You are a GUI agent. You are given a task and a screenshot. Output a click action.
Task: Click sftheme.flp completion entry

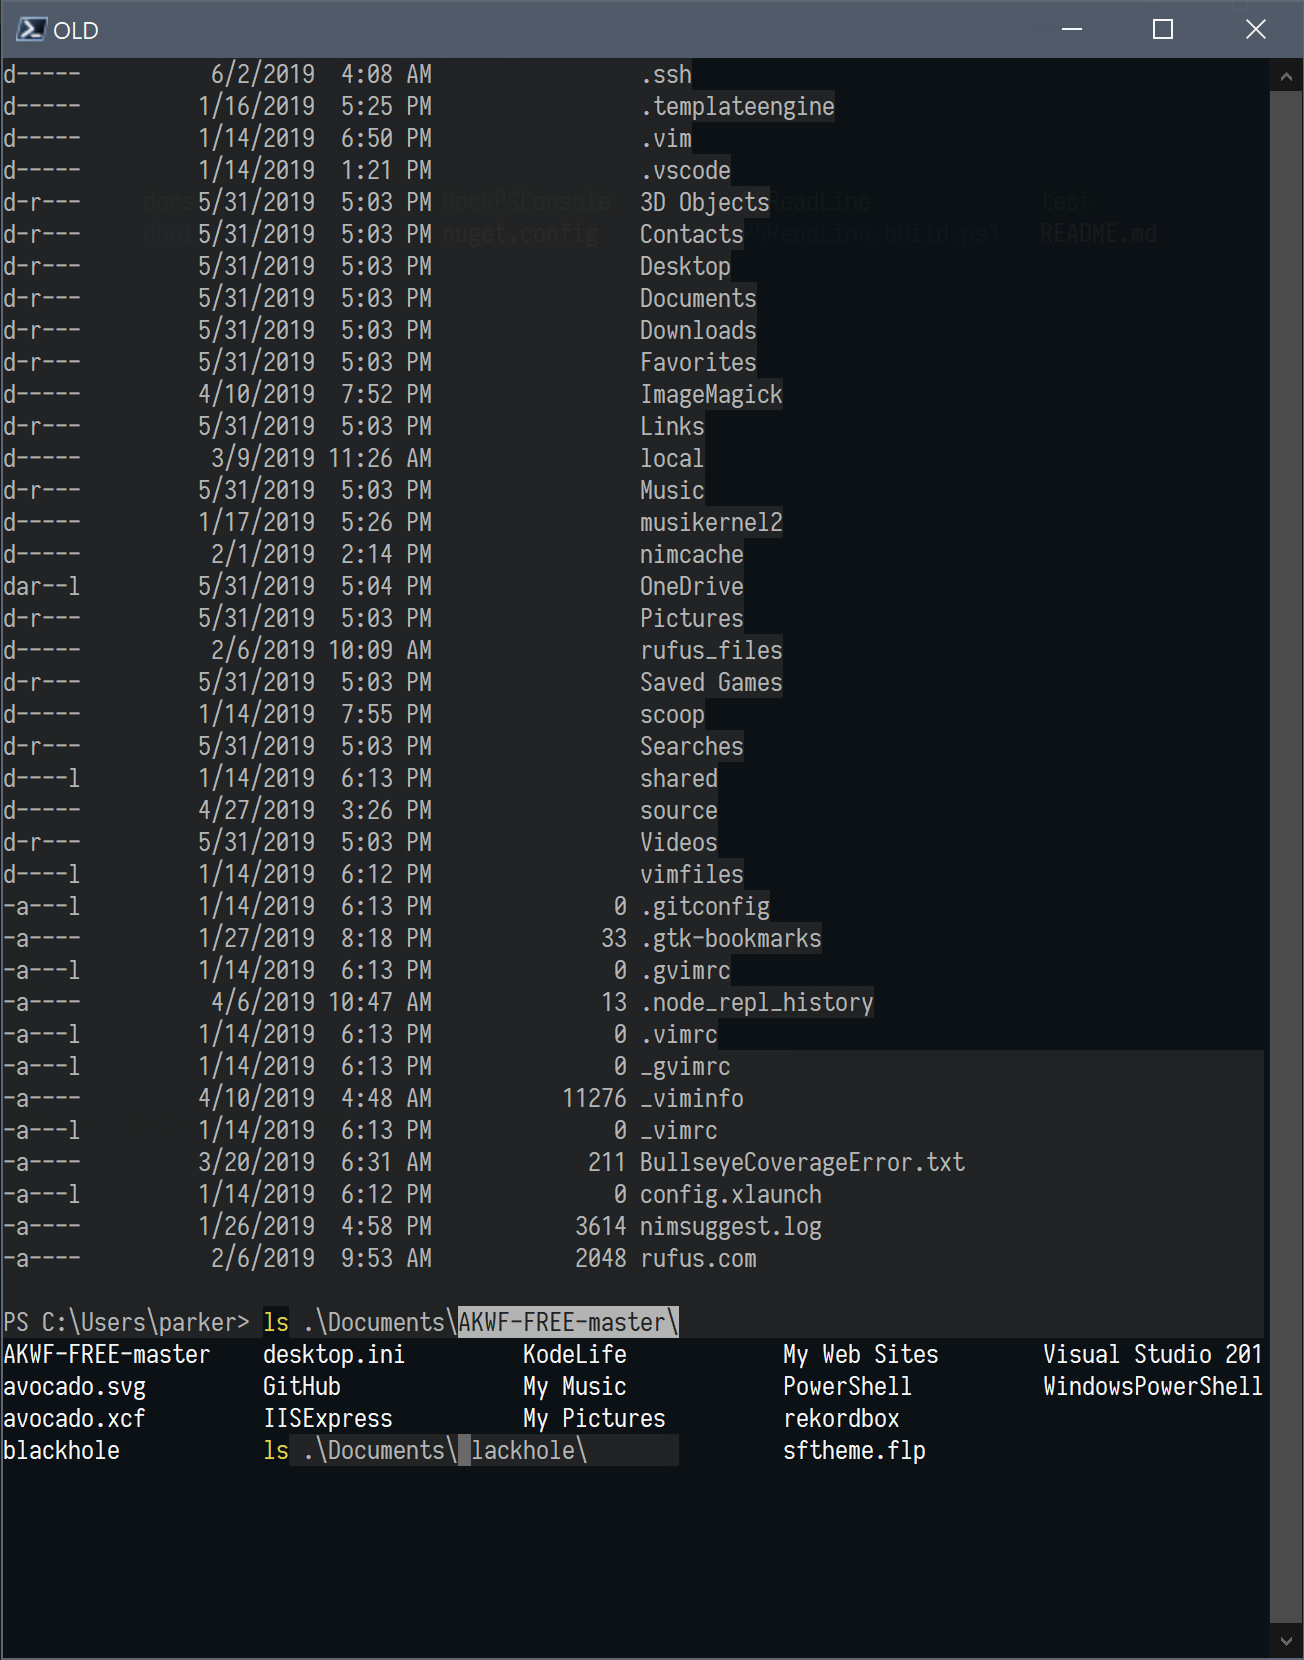coord(854,1451)
